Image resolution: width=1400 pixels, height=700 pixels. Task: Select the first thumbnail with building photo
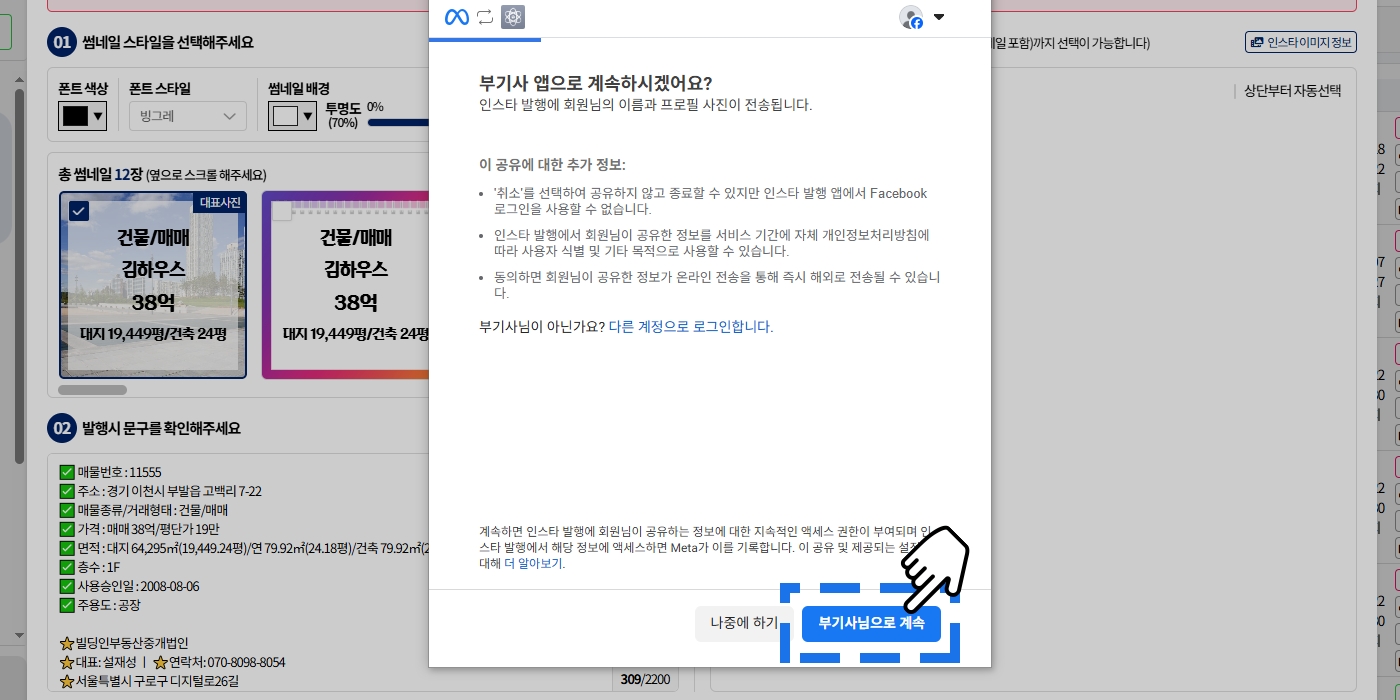click(x=153, y=285)
